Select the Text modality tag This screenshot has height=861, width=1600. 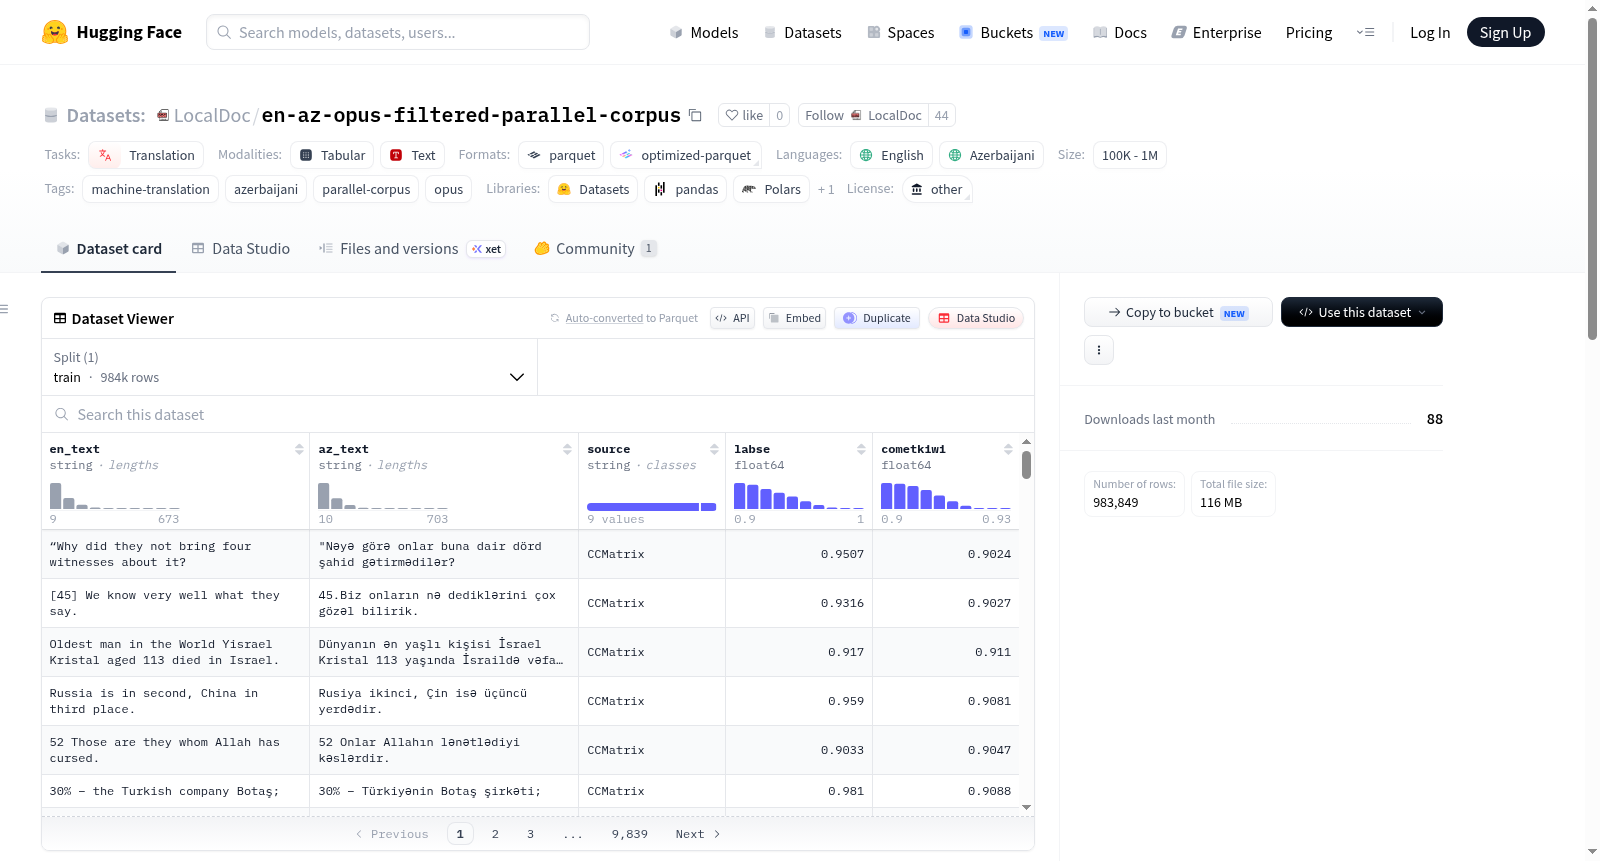click(x=413, y=155)
